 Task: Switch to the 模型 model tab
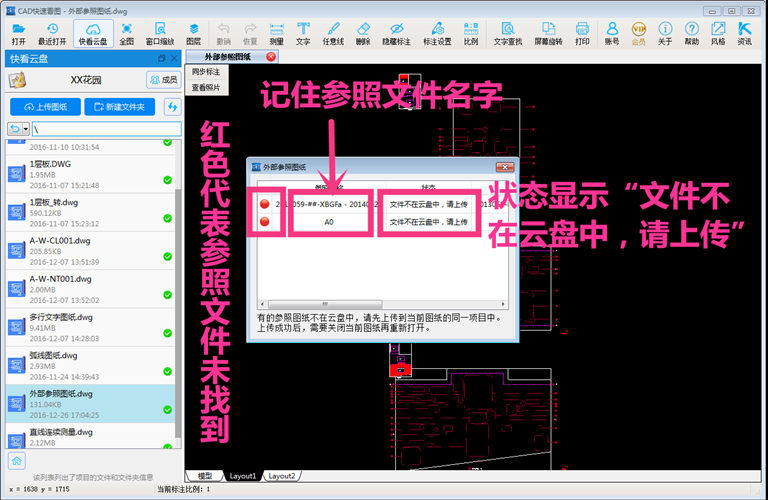point(205,476)
